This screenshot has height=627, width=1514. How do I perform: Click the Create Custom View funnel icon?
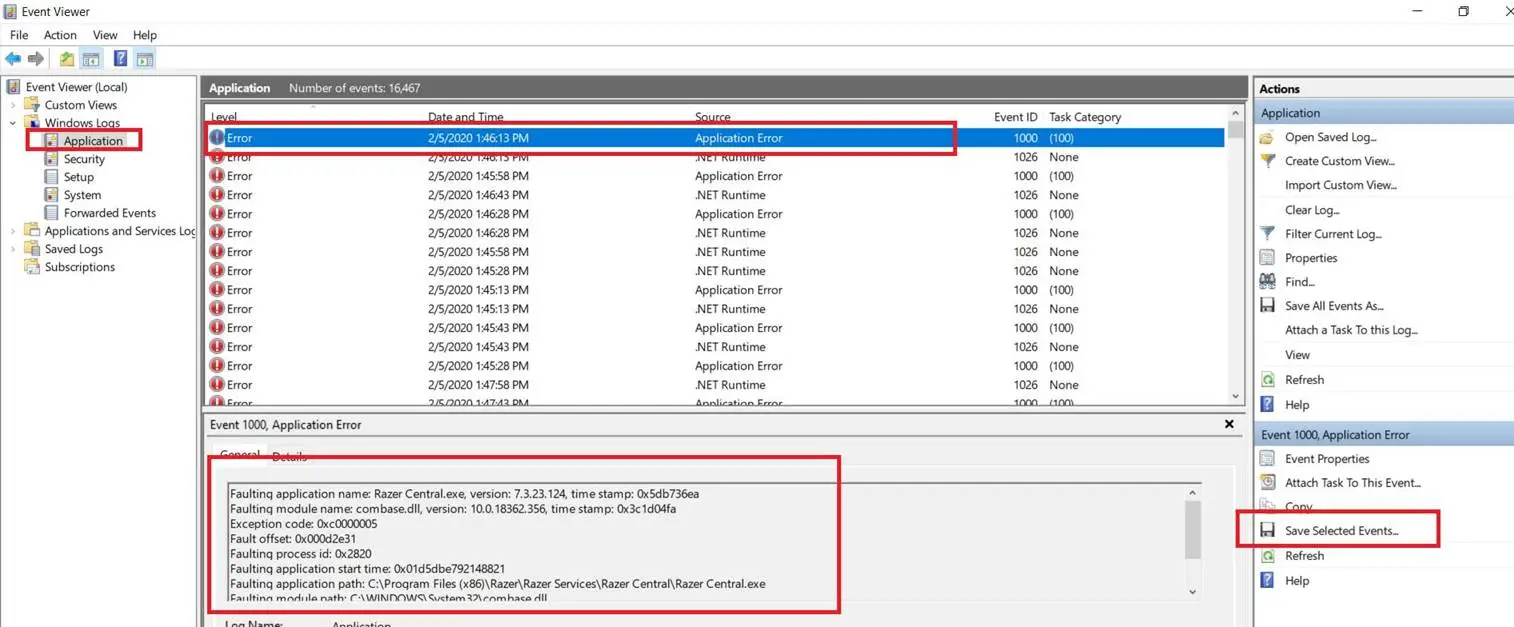(x=1267, y=161)
